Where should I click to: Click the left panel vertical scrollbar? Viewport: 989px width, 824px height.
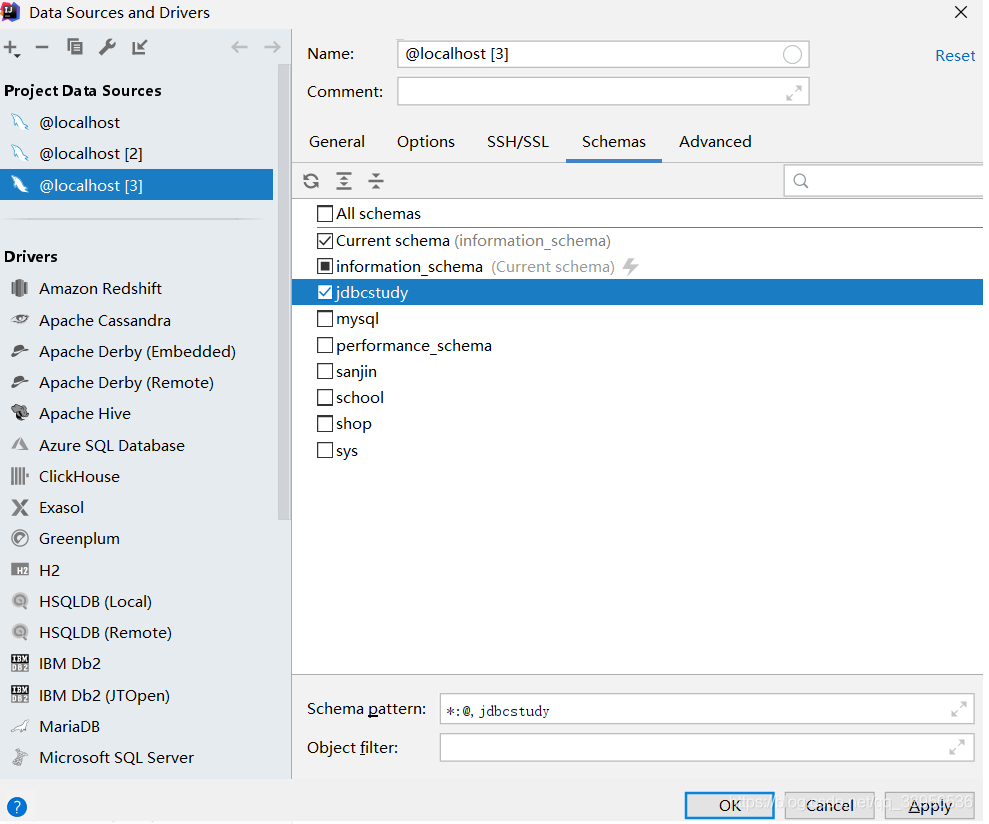(x=284, y=291)
